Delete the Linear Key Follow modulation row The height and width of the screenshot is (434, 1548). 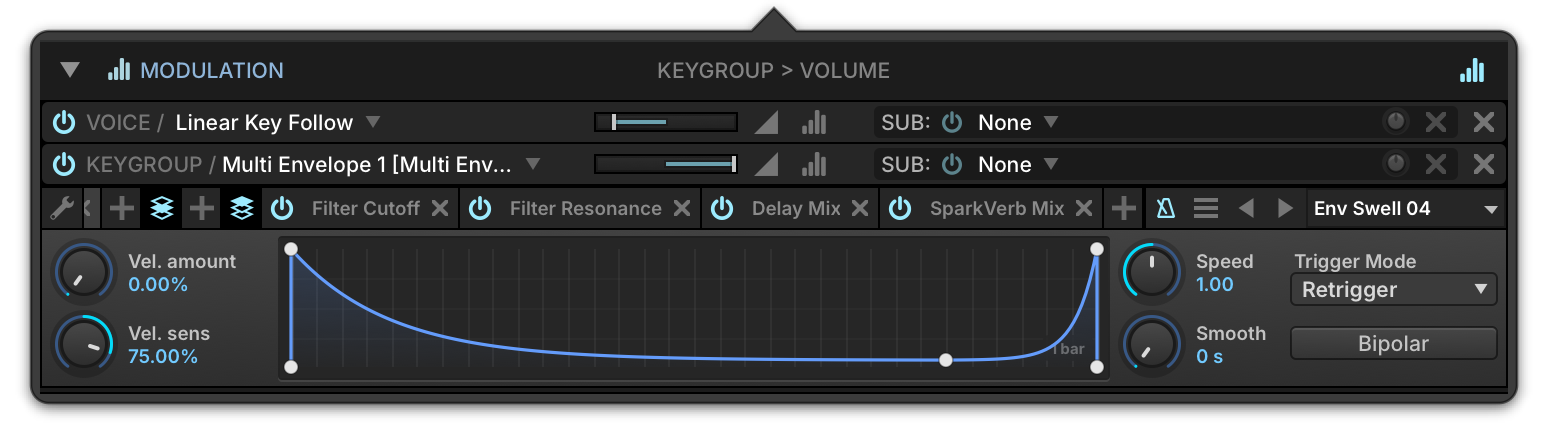pyautogui.click(x=1484, y=122)
